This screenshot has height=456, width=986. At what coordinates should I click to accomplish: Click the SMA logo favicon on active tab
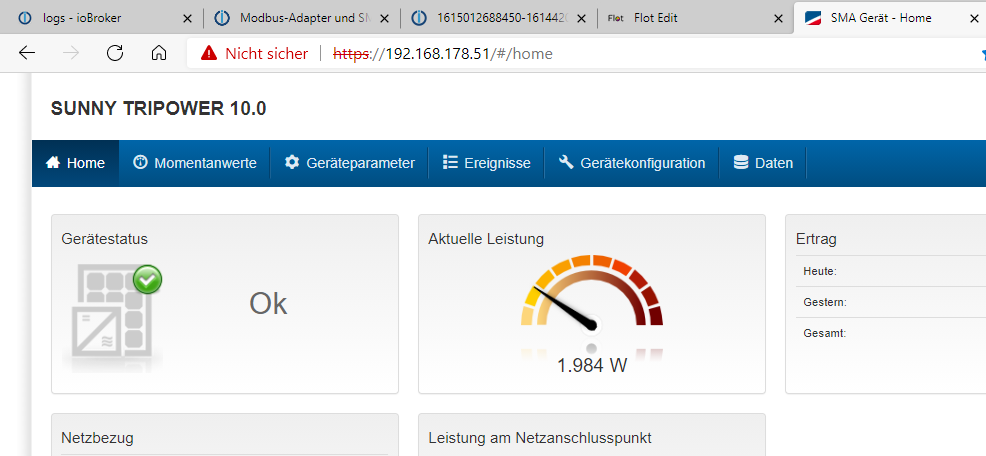[814, 18]
